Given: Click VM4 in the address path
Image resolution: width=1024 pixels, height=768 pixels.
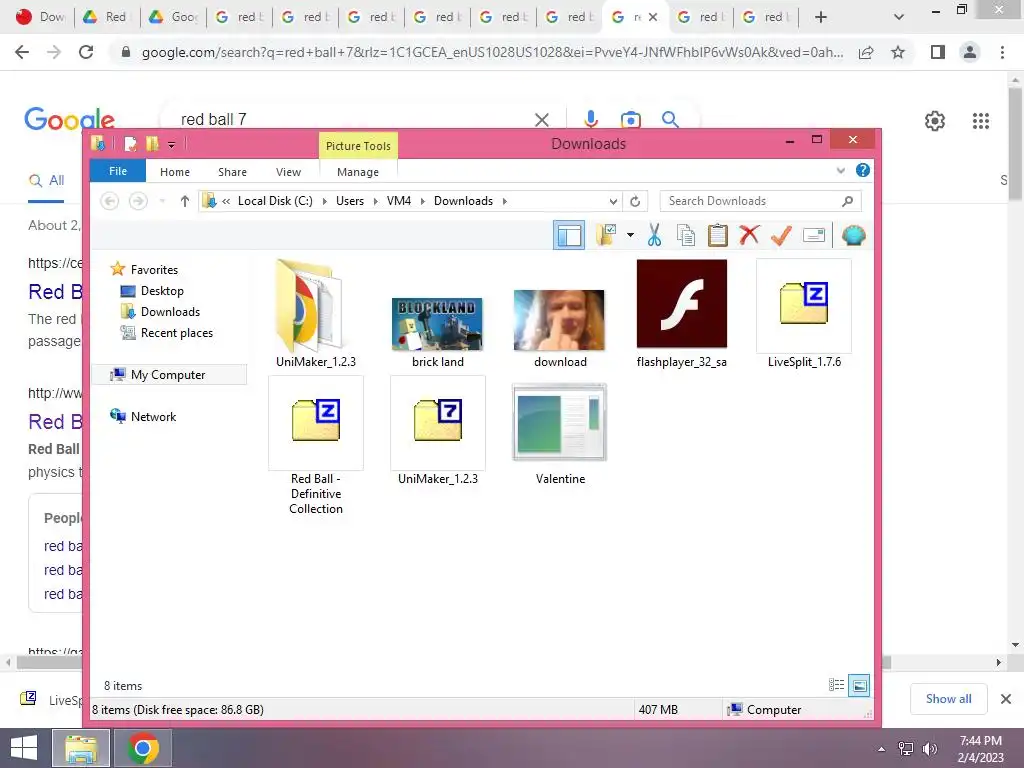Looking at the screenshot, I should 398,201.
